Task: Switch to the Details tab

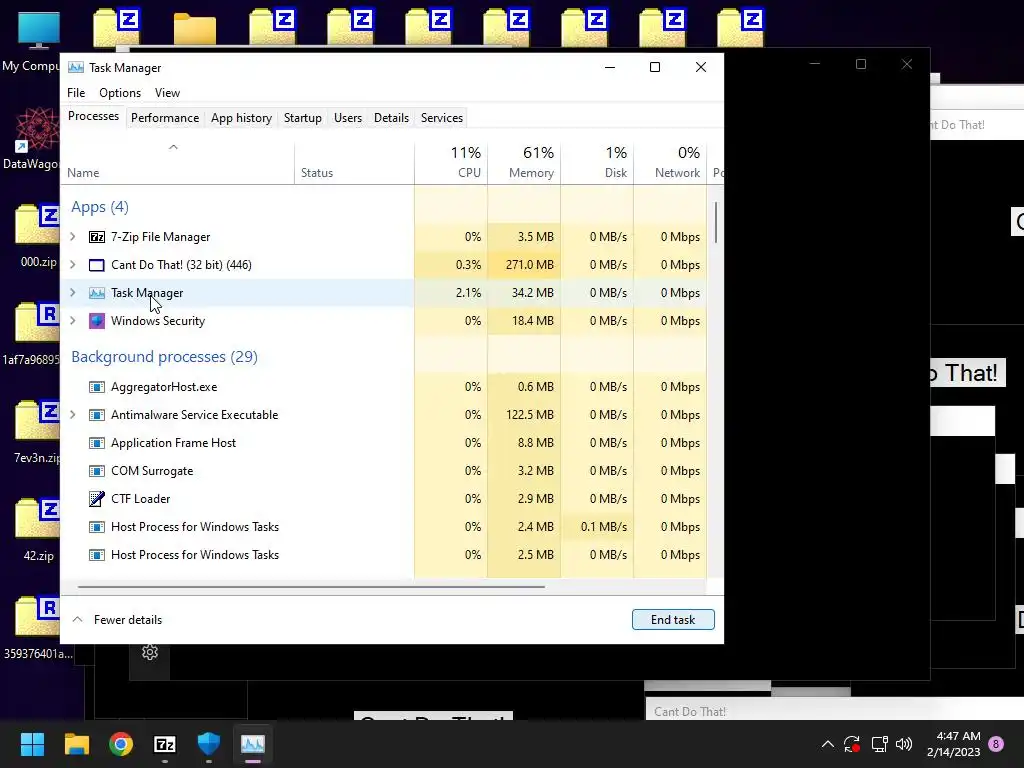Action: coord(391,118)
